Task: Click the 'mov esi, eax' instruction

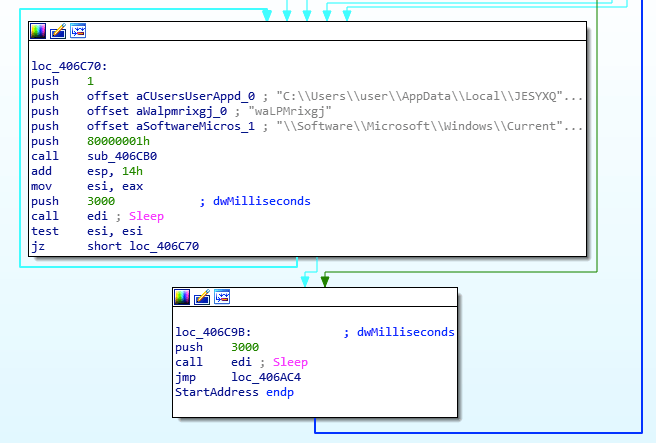Action: 87,187
